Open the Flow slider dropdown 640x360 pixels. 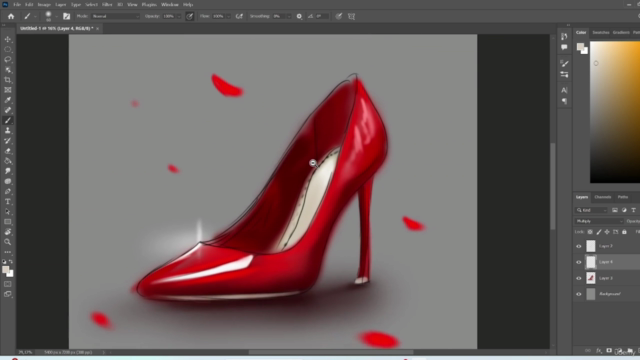(x=228, y=16)
